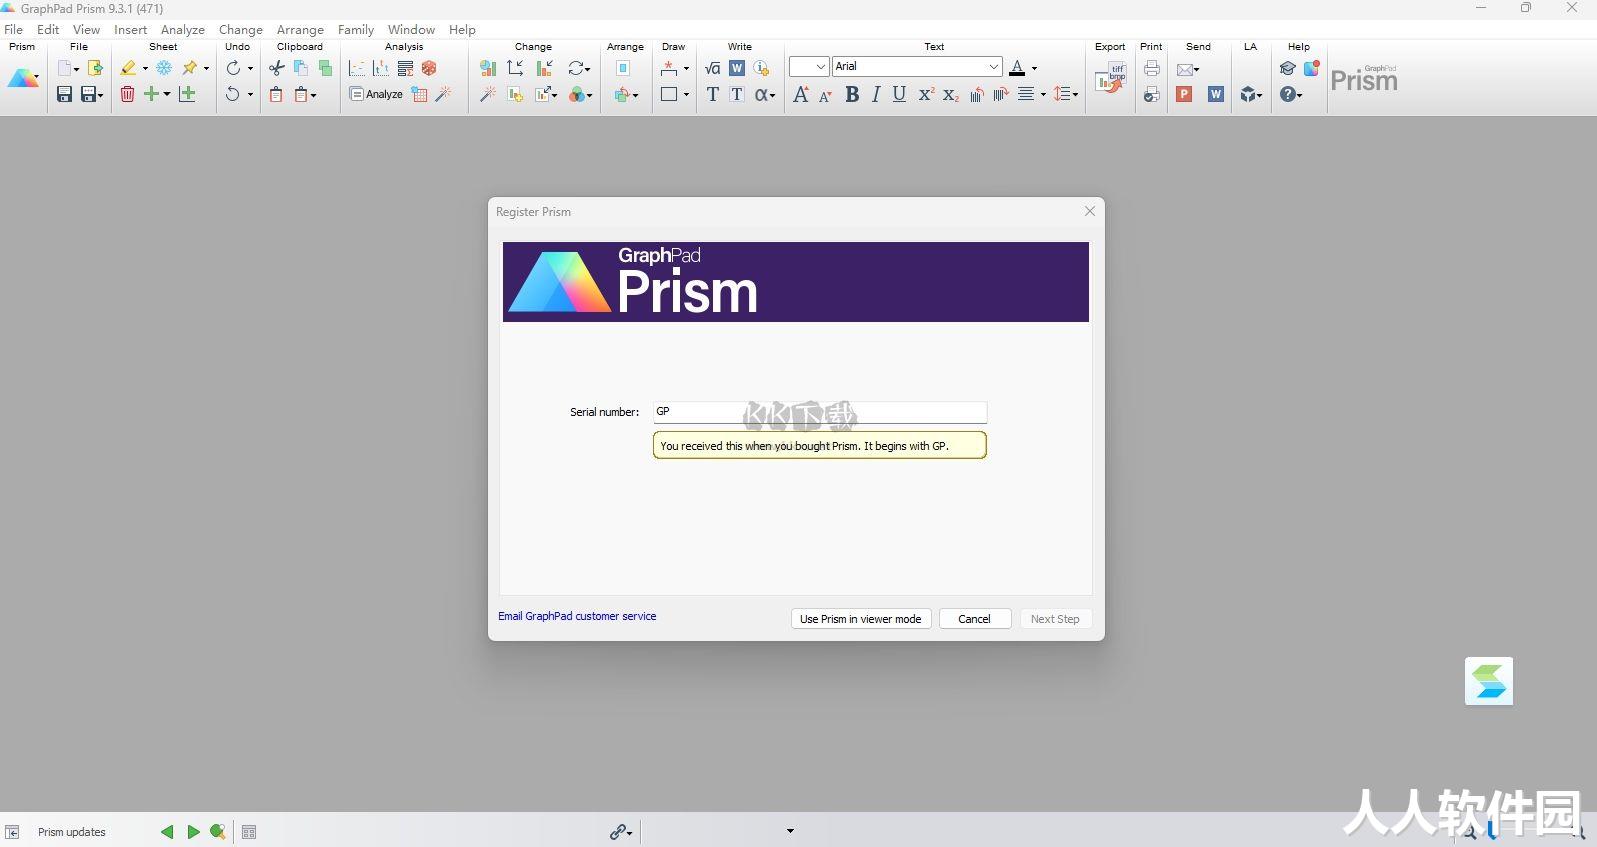This screenshot has height=847, width=1597.
Task: Click the delete sheet trash icon
Action: 127,94
